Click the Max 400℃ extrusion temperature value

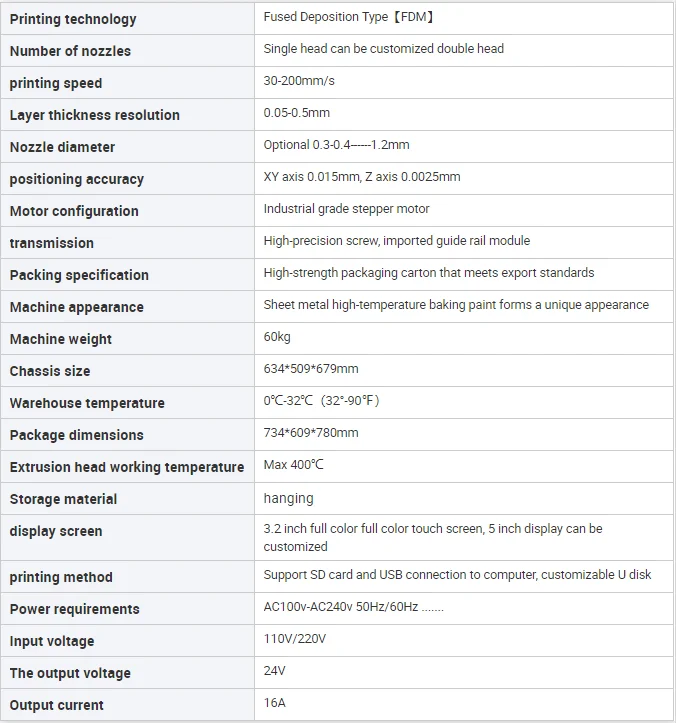[294, 465]
